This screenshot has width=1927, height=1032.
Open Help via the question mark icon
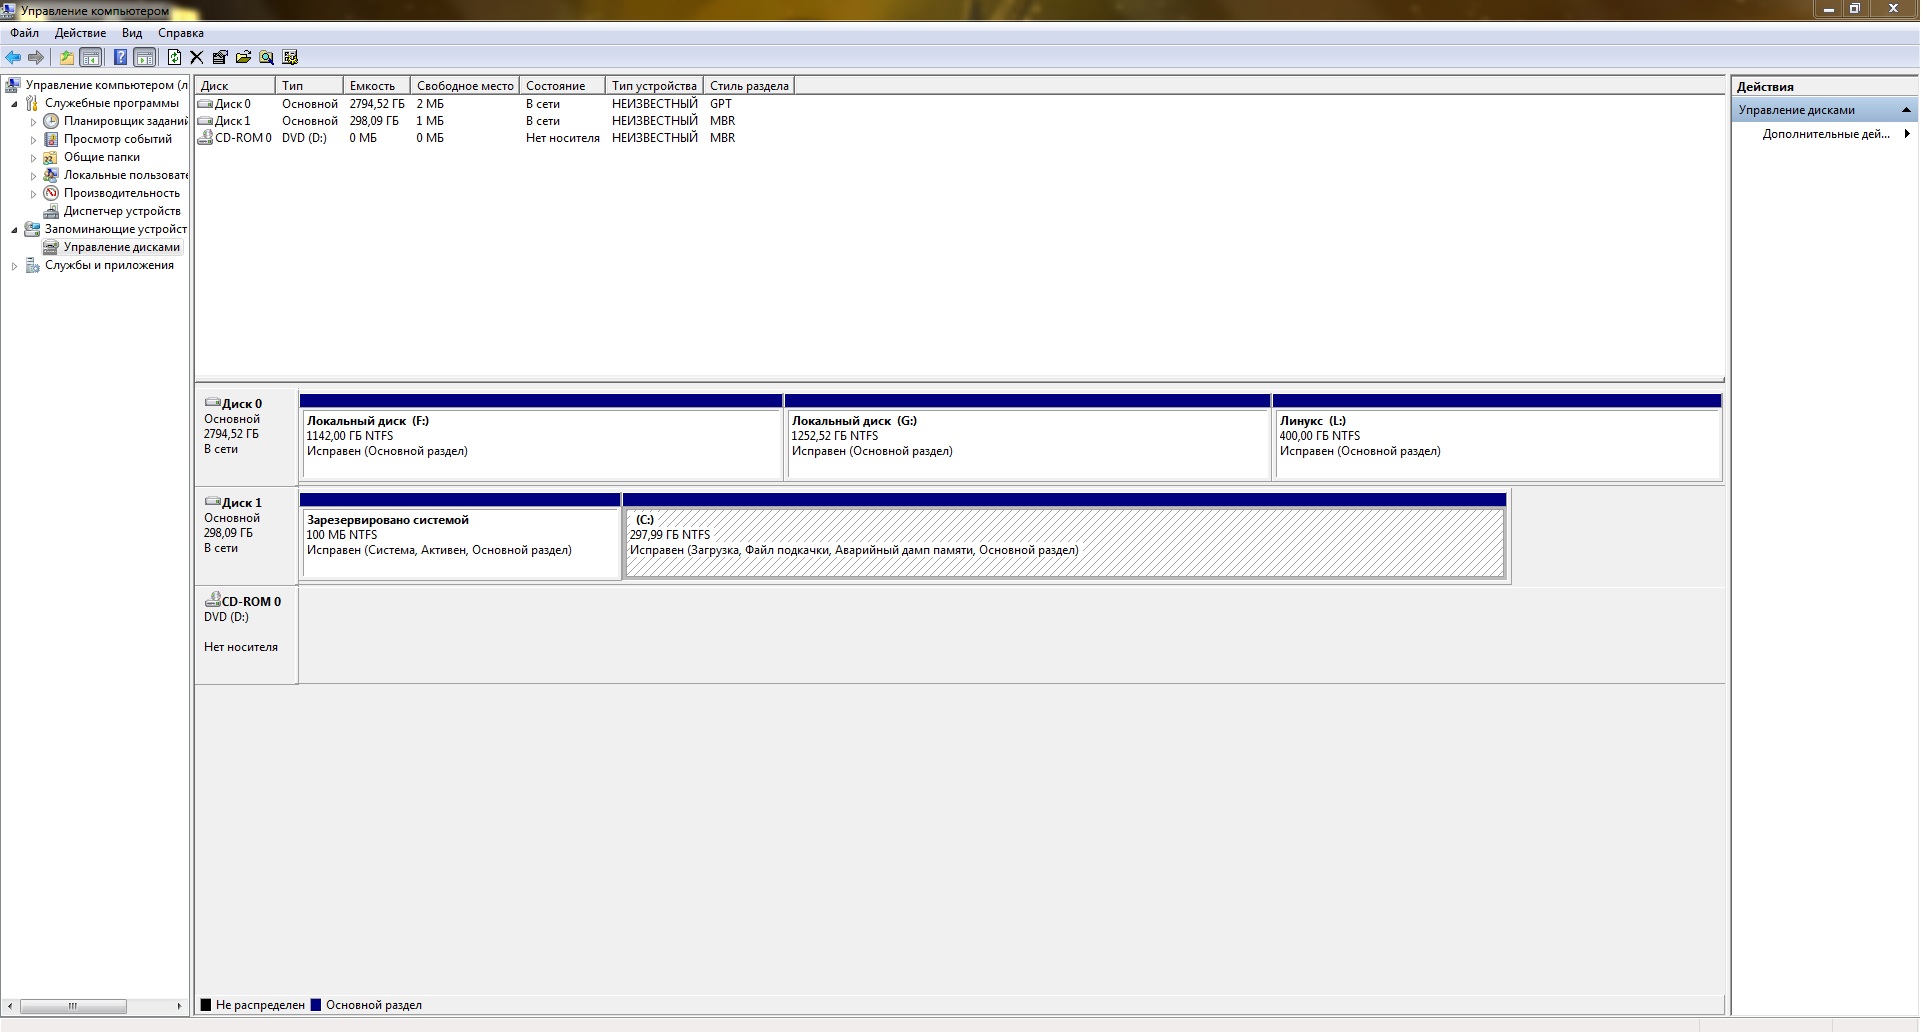click(120, 57)
